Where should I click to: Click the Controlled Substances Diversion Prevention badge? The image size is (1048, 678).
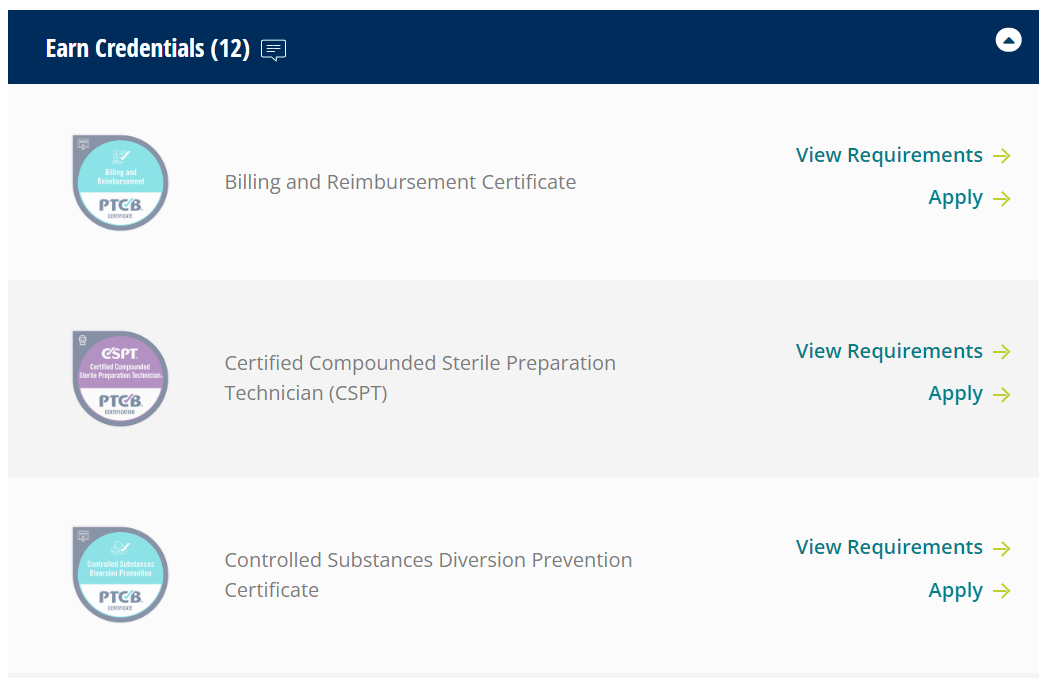(120, 575)
